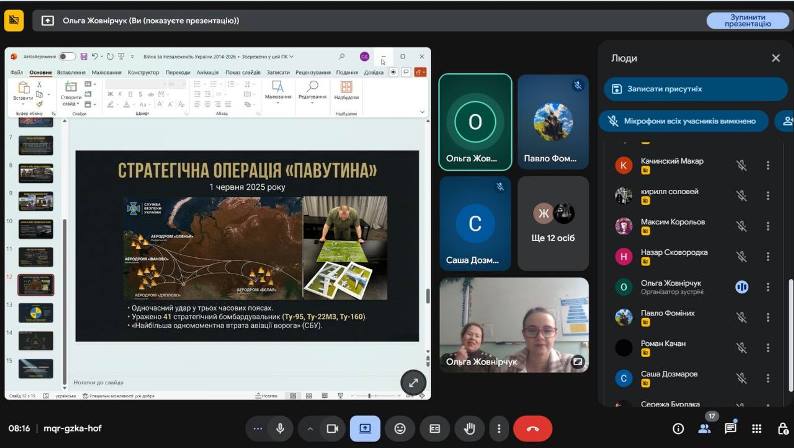Open meeting details info icon
This screenshot has height=448, width=794.
click(678, 429)
